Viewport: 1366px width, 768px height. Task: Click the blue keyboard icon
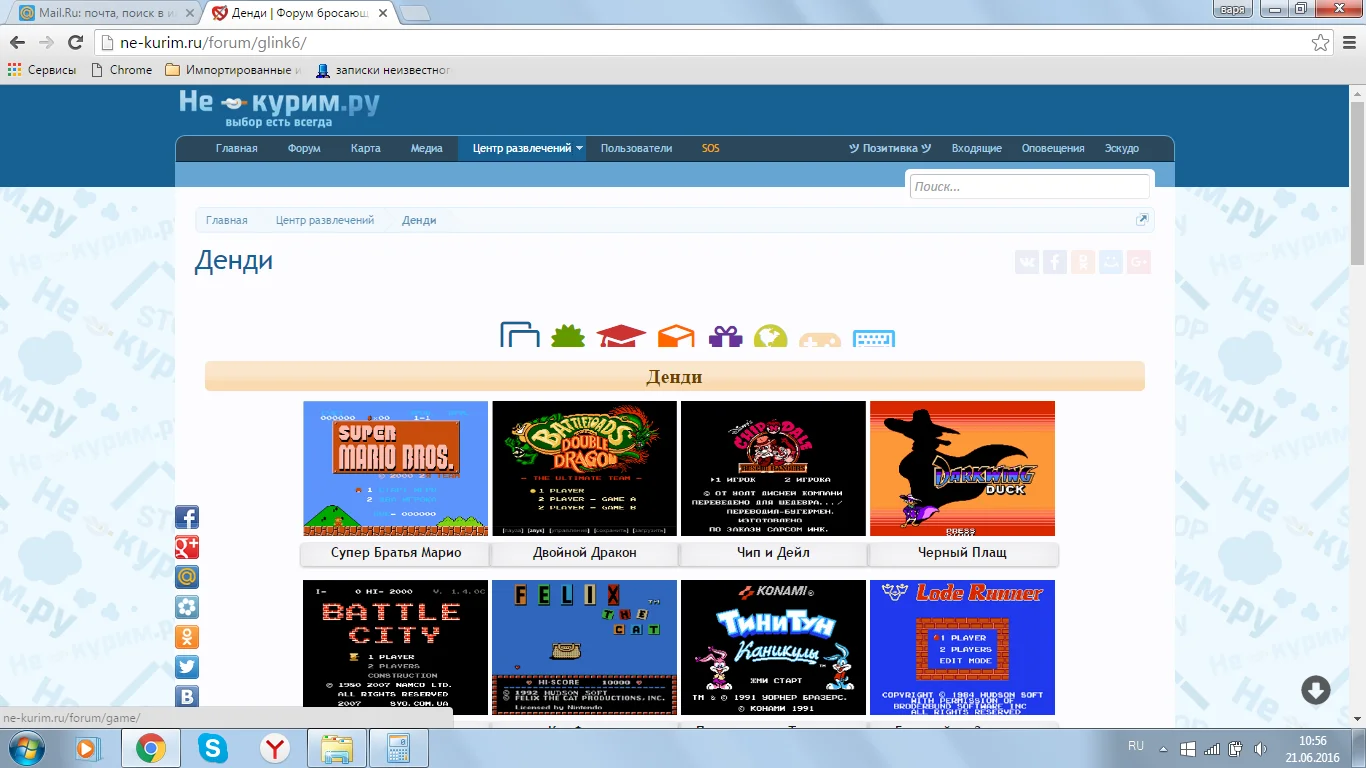tap(874, 338)
